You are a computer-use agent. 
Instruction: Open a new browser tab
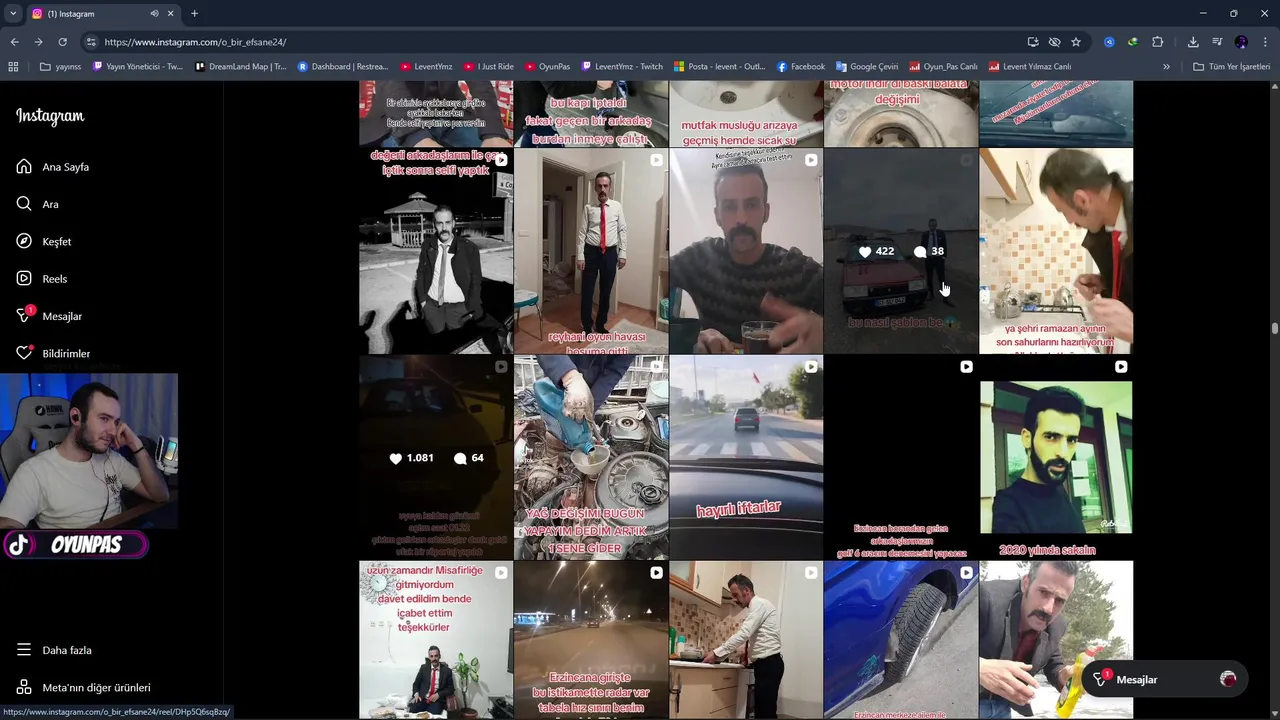point(194,14)
